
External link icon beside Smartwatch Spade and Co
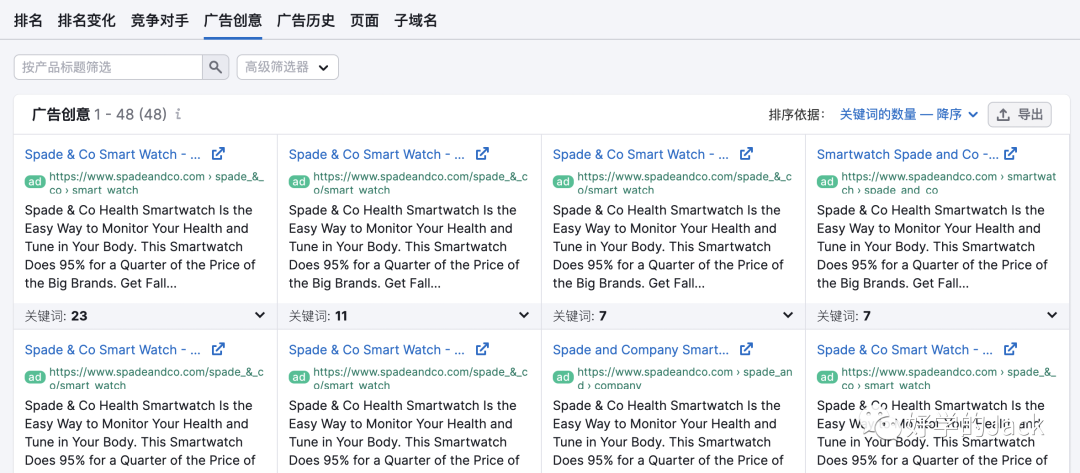1010,154
